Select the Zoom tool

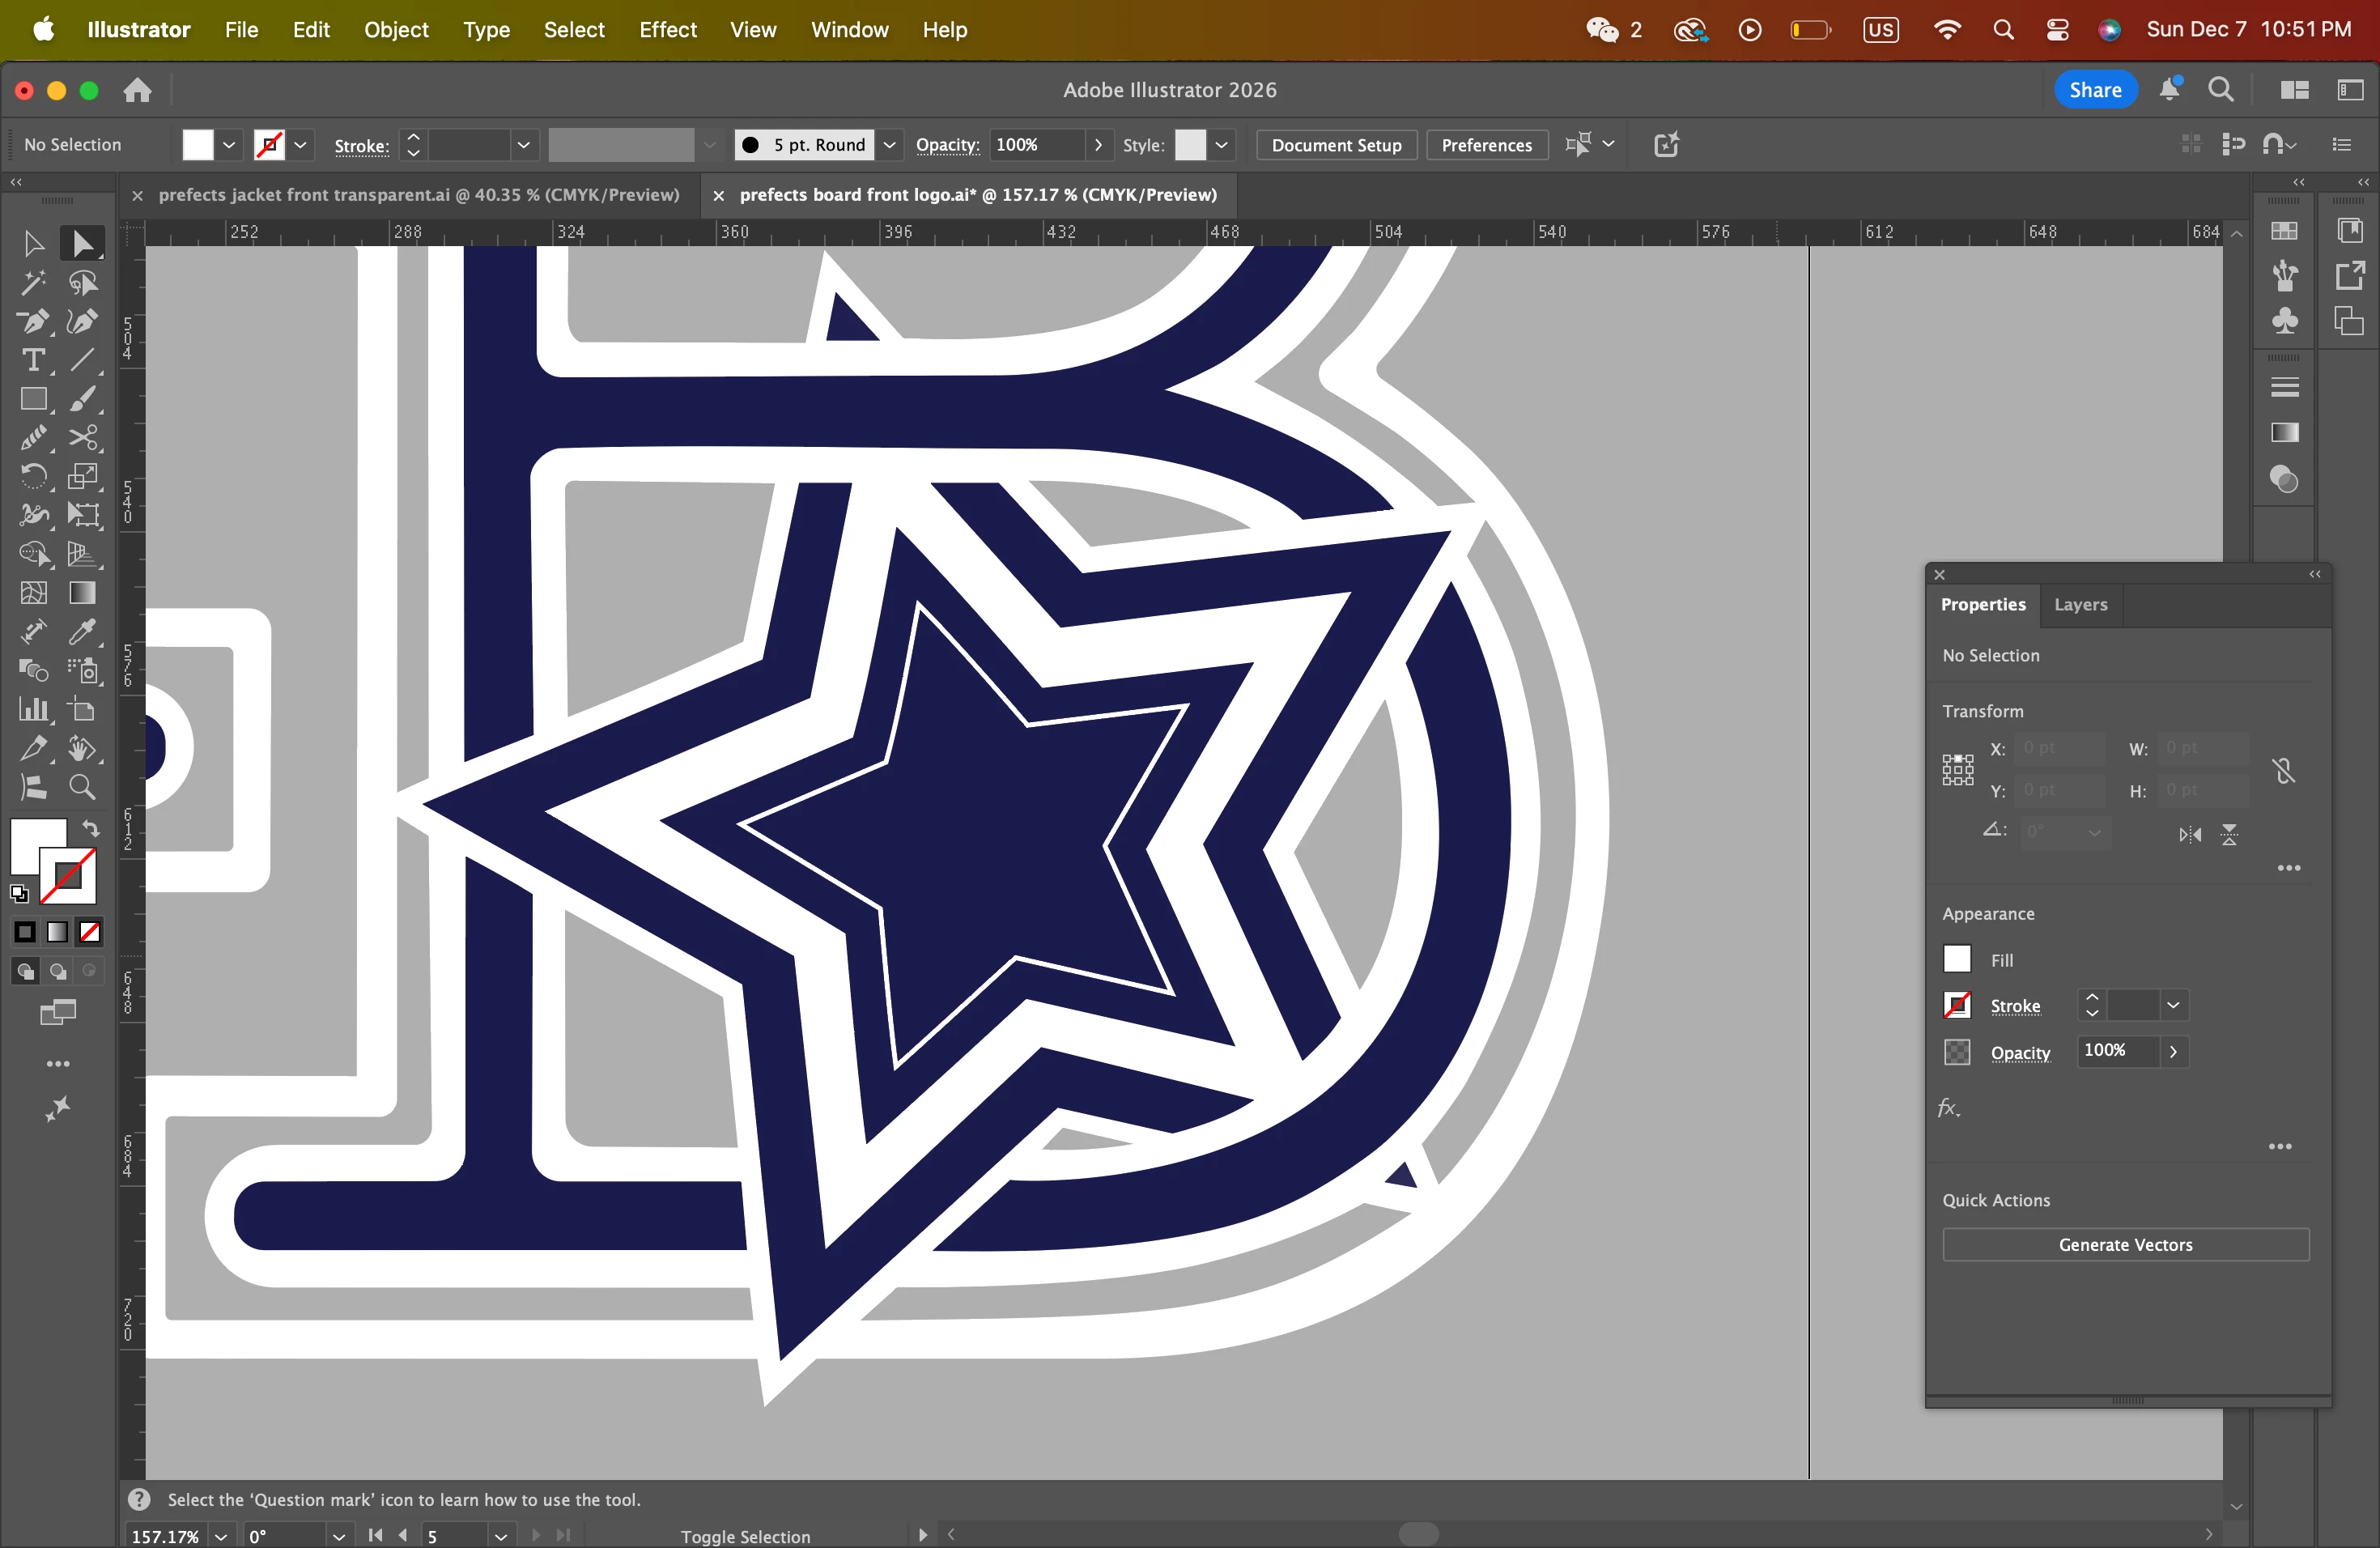[83, 788]
